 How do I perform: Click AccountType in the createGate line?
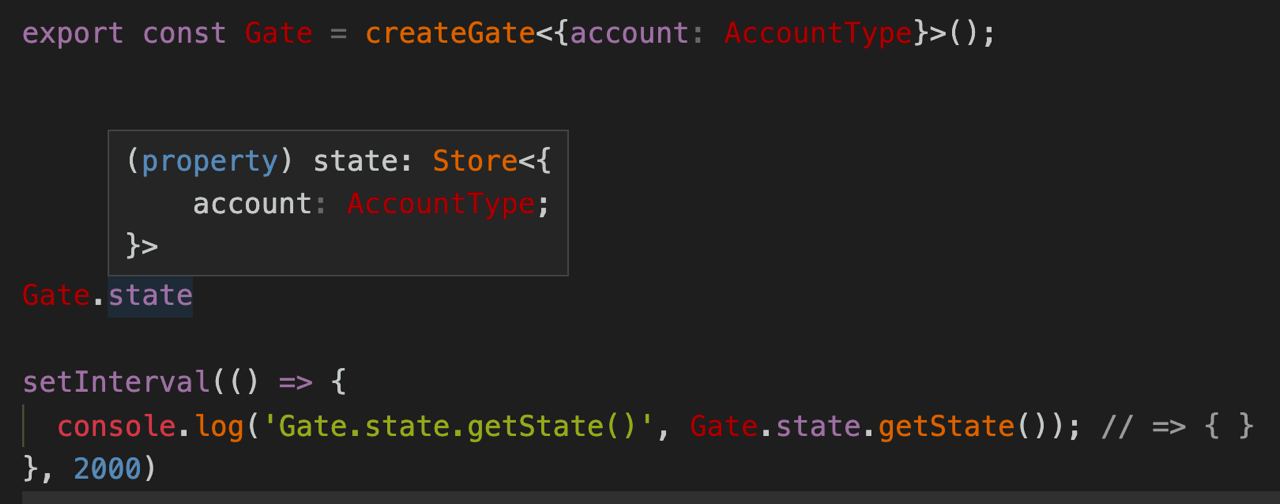point(818,33)
